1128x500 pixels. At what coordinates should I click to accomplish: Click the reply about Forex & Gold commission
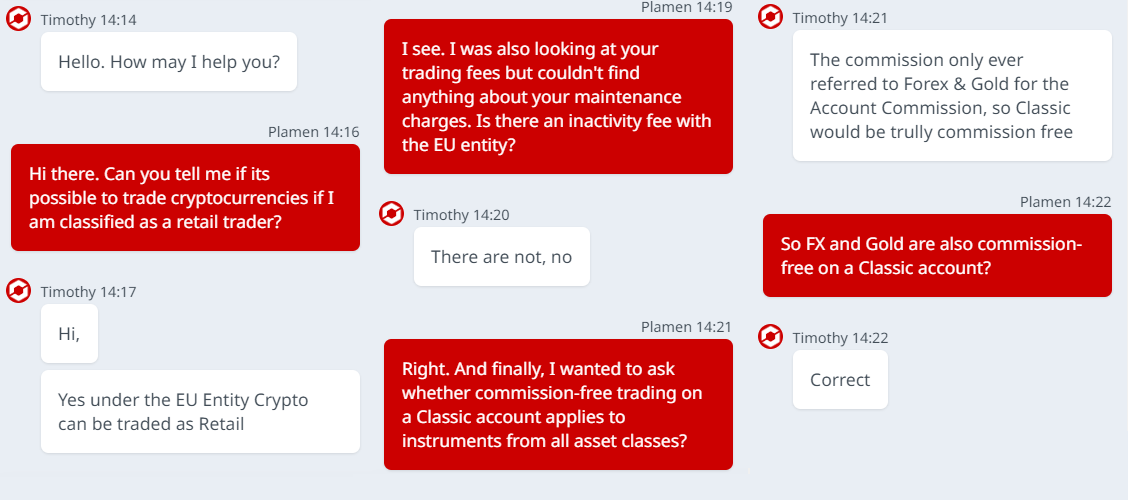952,96
